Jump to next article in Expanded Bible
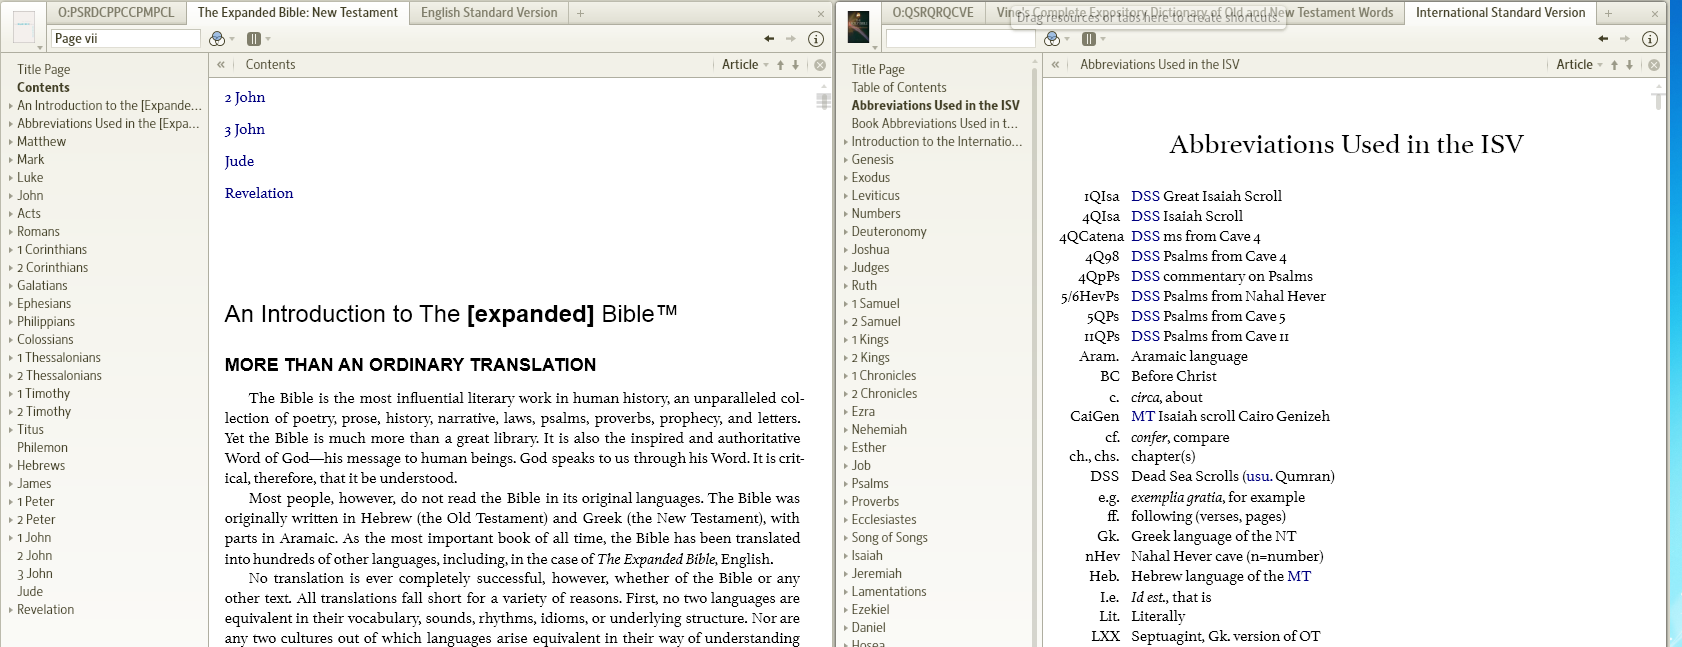Viewport: 1682px width, 647px height. 796,65
